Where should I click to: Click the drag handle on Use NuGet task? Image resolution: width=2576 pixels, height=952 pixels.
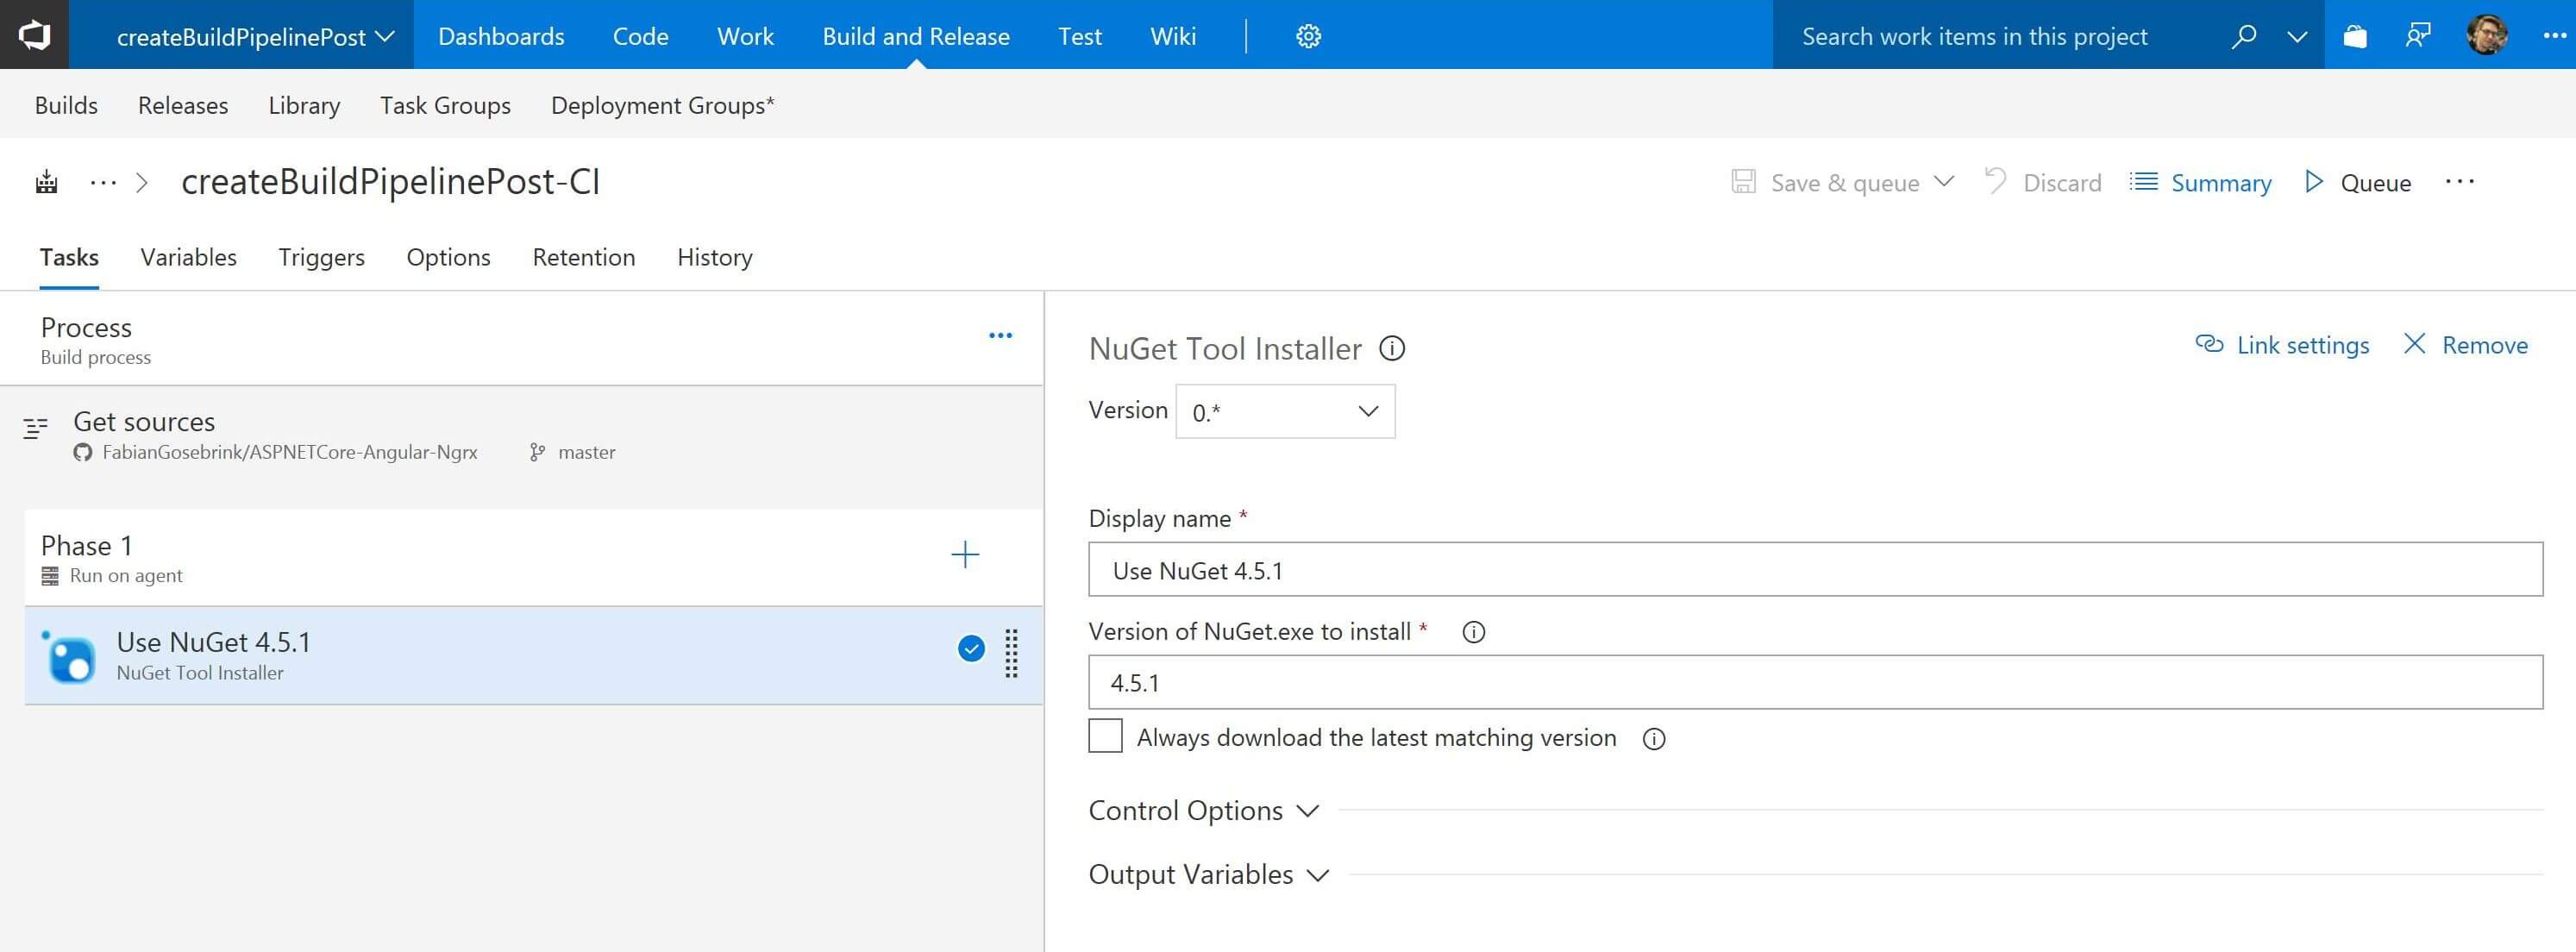coord(1011,654)
